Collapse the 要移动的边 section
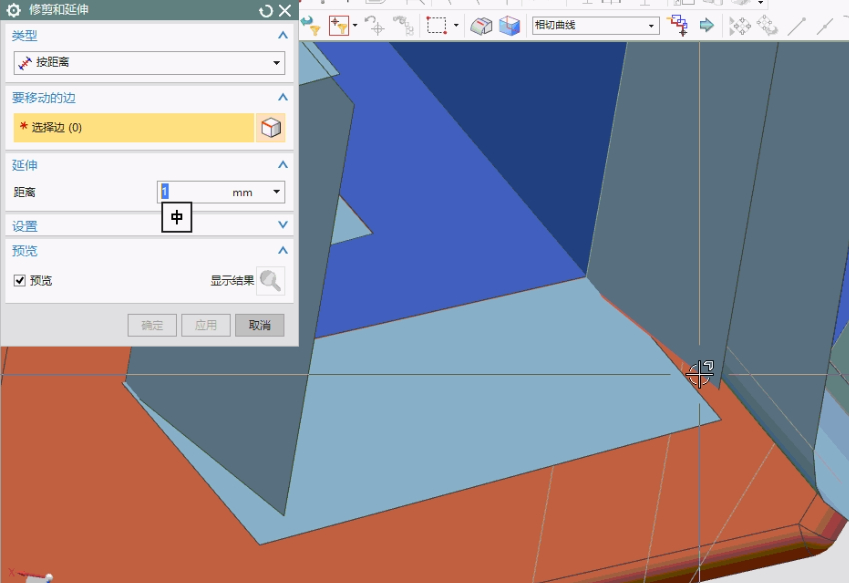 (283, 97)
